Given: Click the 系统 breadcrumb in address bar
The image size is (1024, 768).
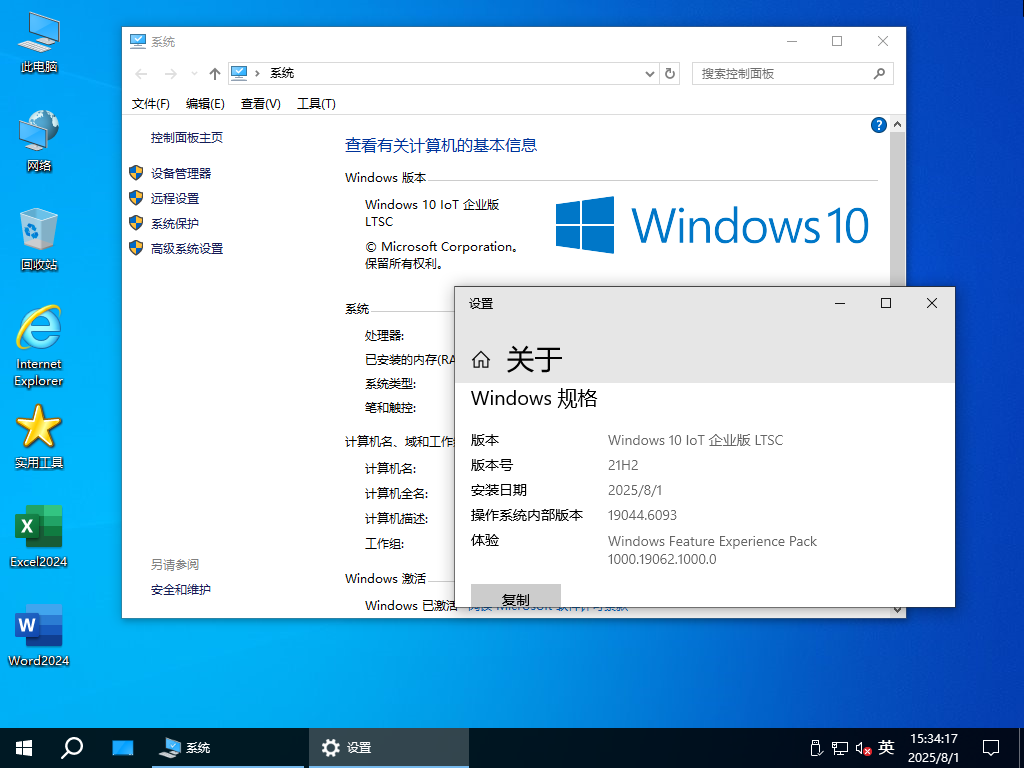Looking at the screenshot, I should (282, 73).
